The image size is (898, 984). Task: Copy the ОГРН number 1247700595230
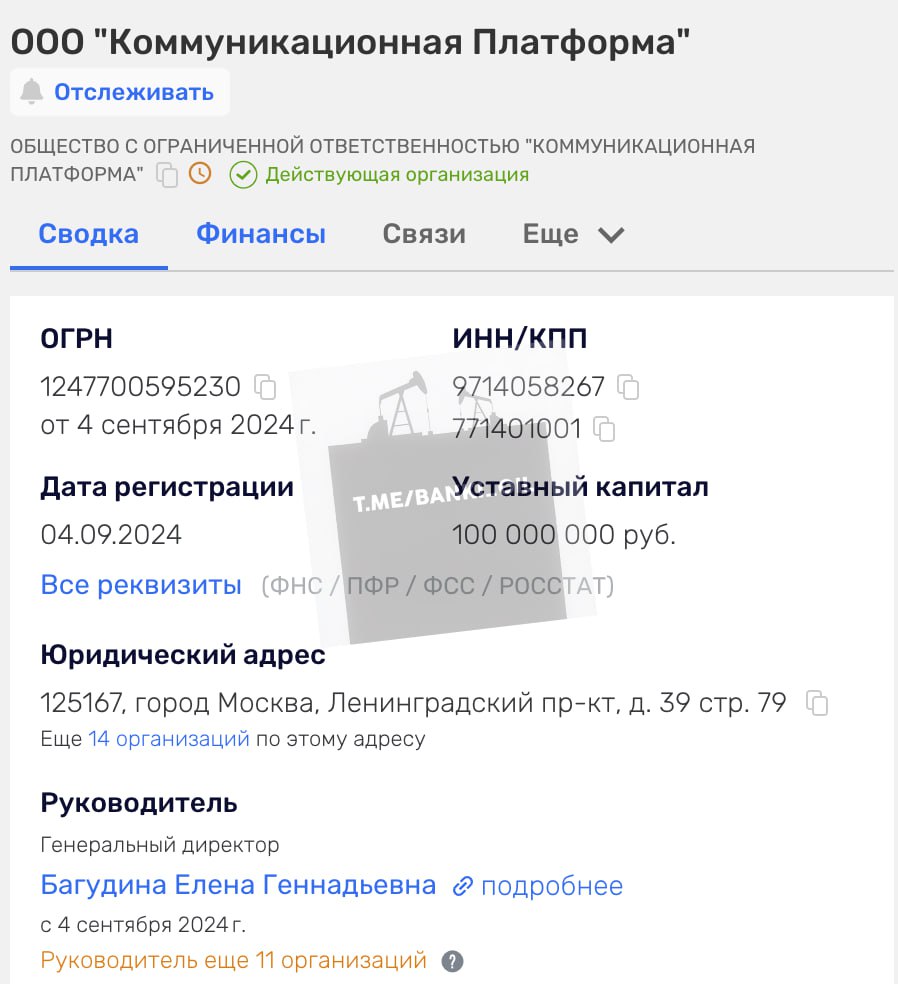(x=265, y=387)
